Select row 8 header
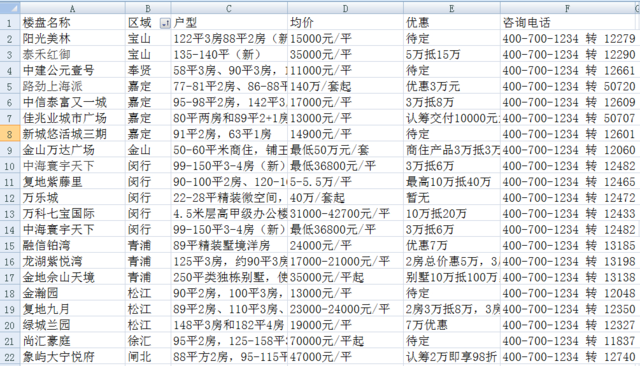 coord(10,134)
